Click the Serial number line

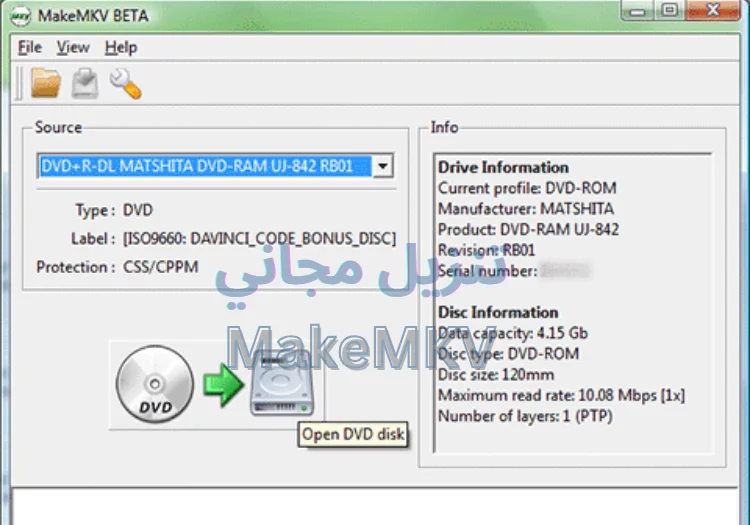tap(514, 271)
